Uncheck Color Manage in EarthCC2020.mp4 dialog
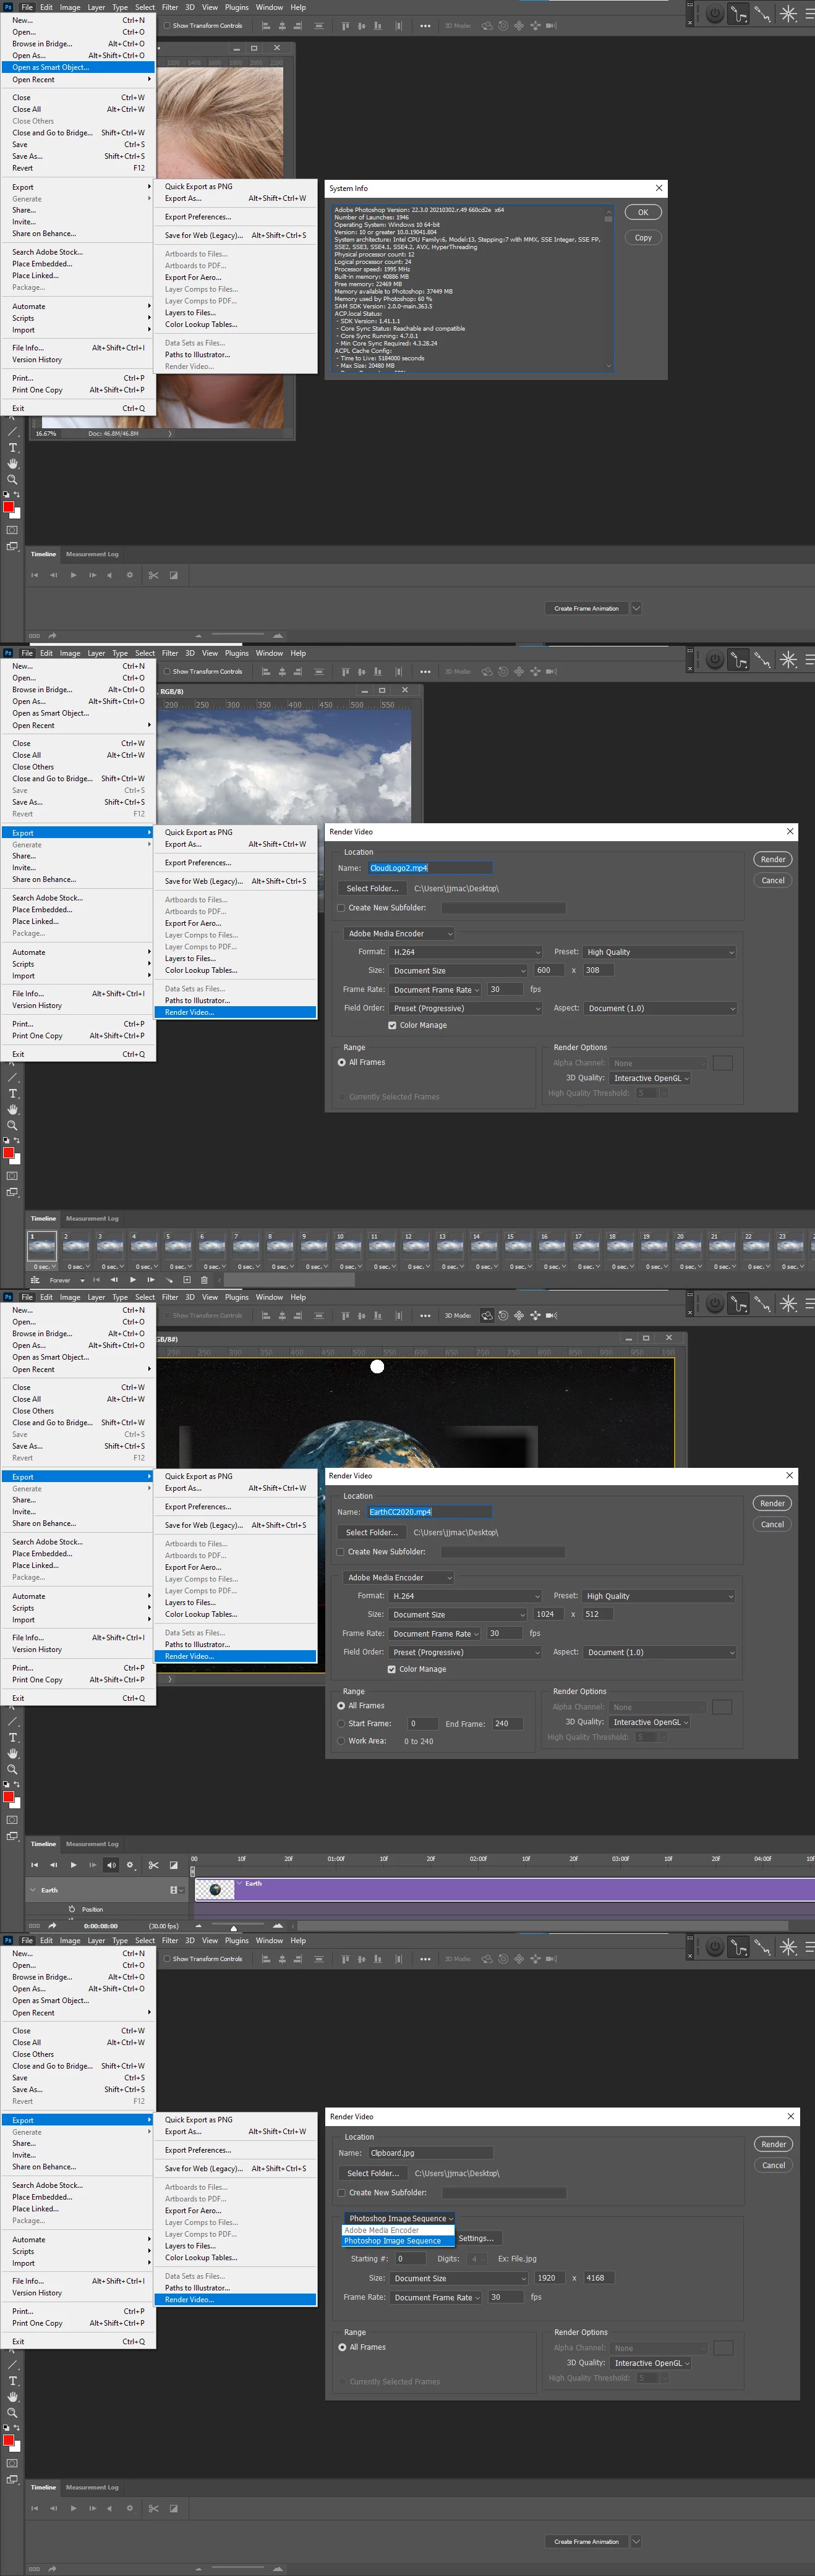This screenshot has height=2576, width=815. [391, 1669]
